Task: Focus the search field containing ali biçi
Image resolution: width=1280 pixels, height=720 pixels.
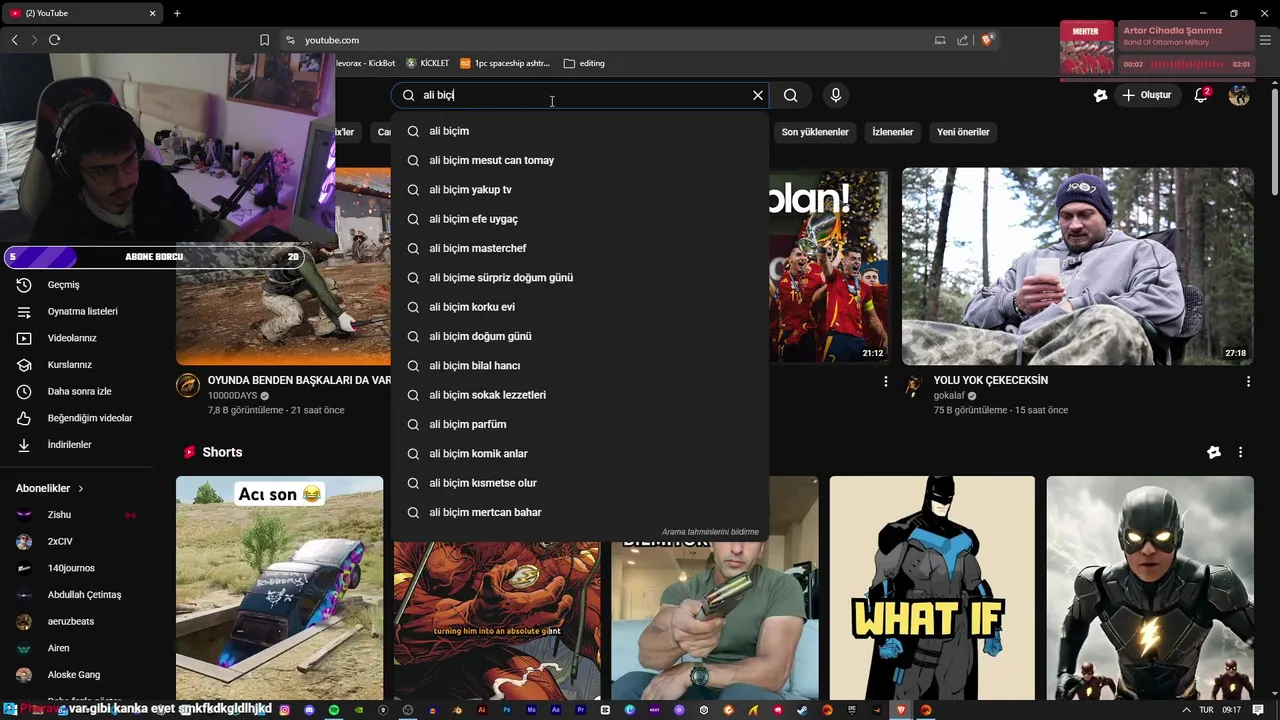Action: coord(580,95)
